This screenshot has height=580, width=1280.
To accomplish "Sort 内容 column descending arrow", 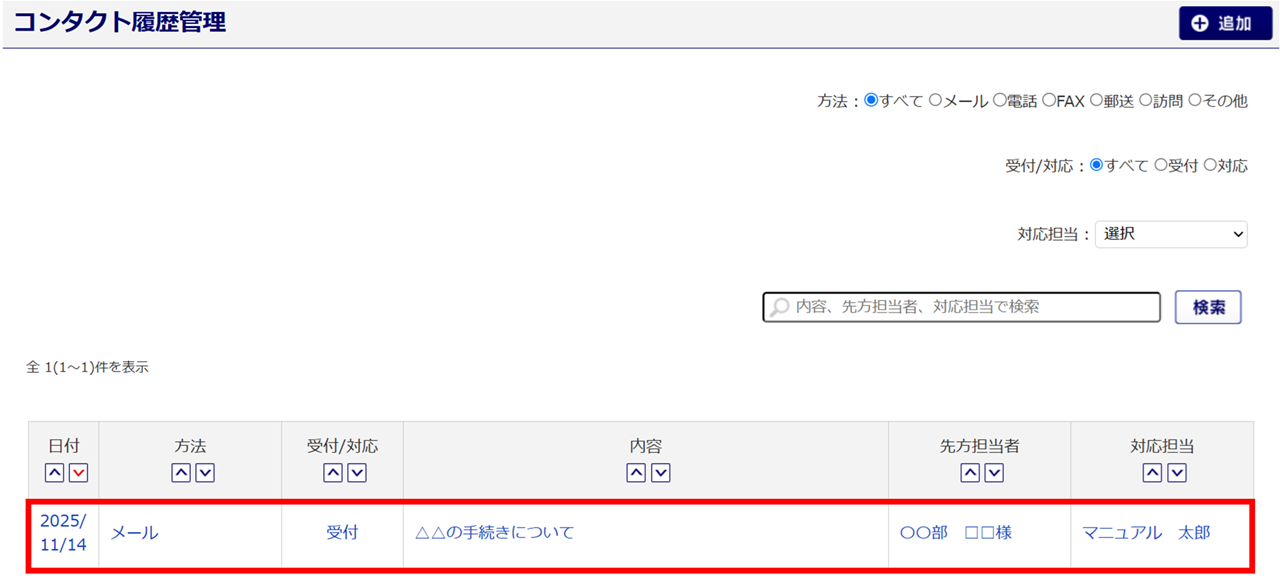I will (660, 473).
